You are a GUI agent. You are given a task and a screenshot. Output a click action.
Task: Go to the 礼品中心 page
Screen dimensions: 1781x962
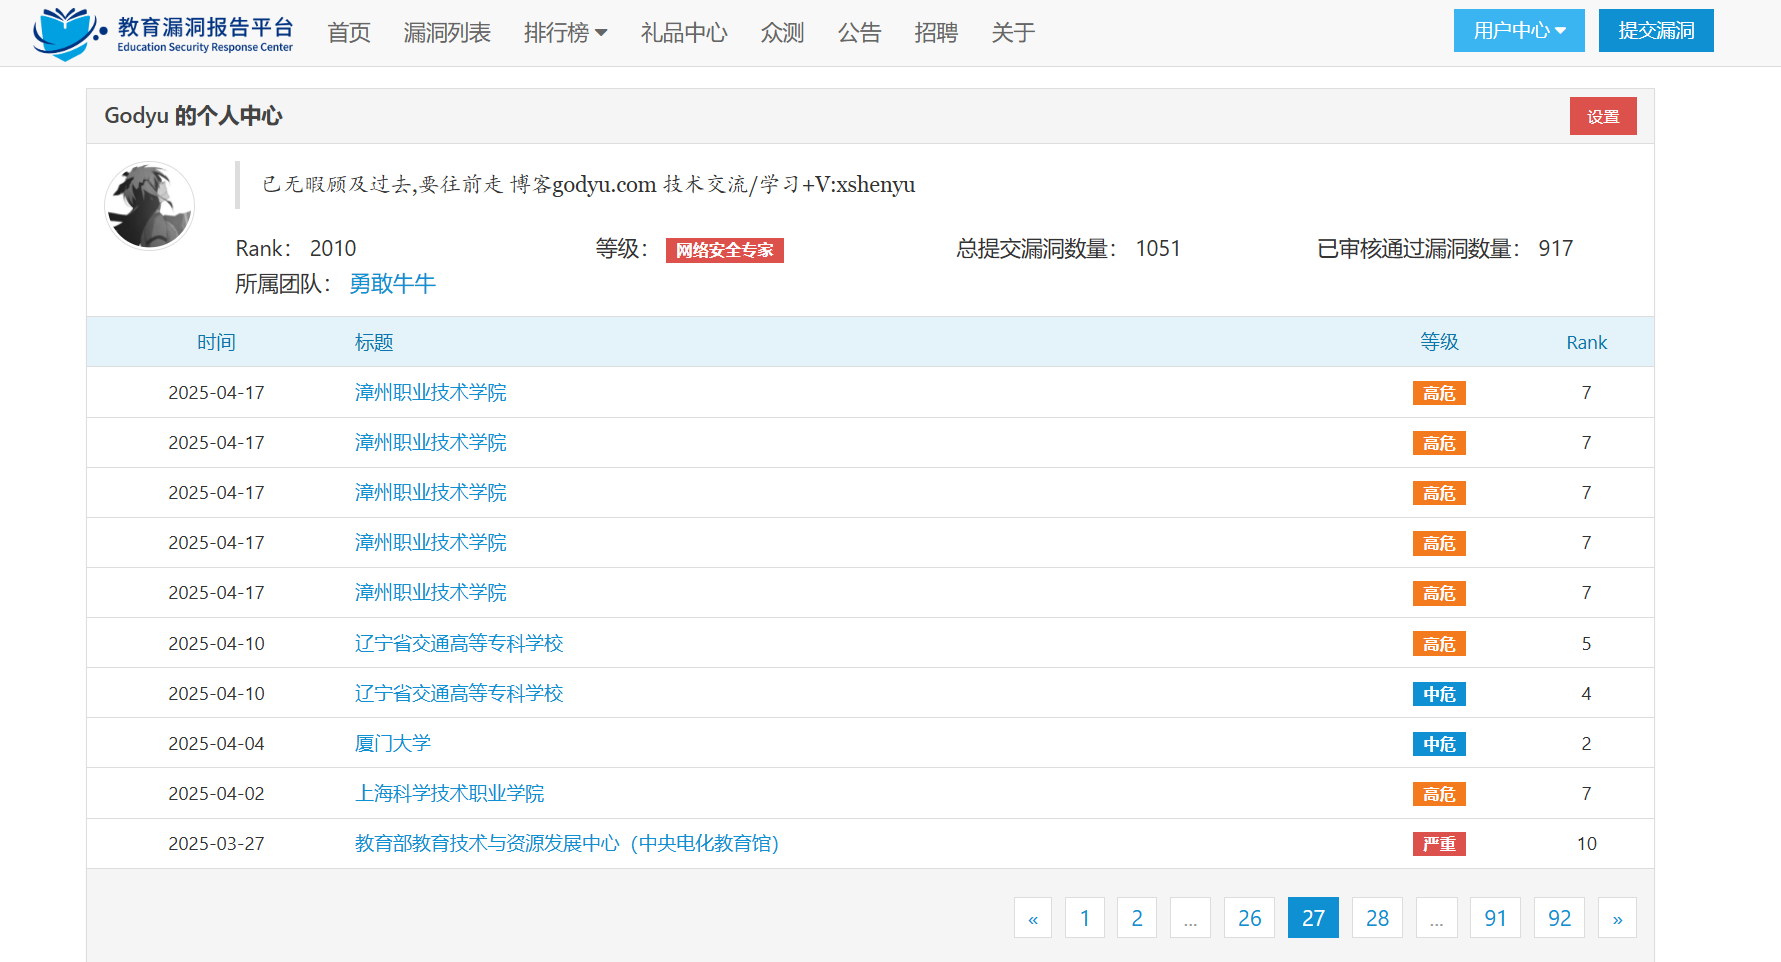(x=684, y=33)
